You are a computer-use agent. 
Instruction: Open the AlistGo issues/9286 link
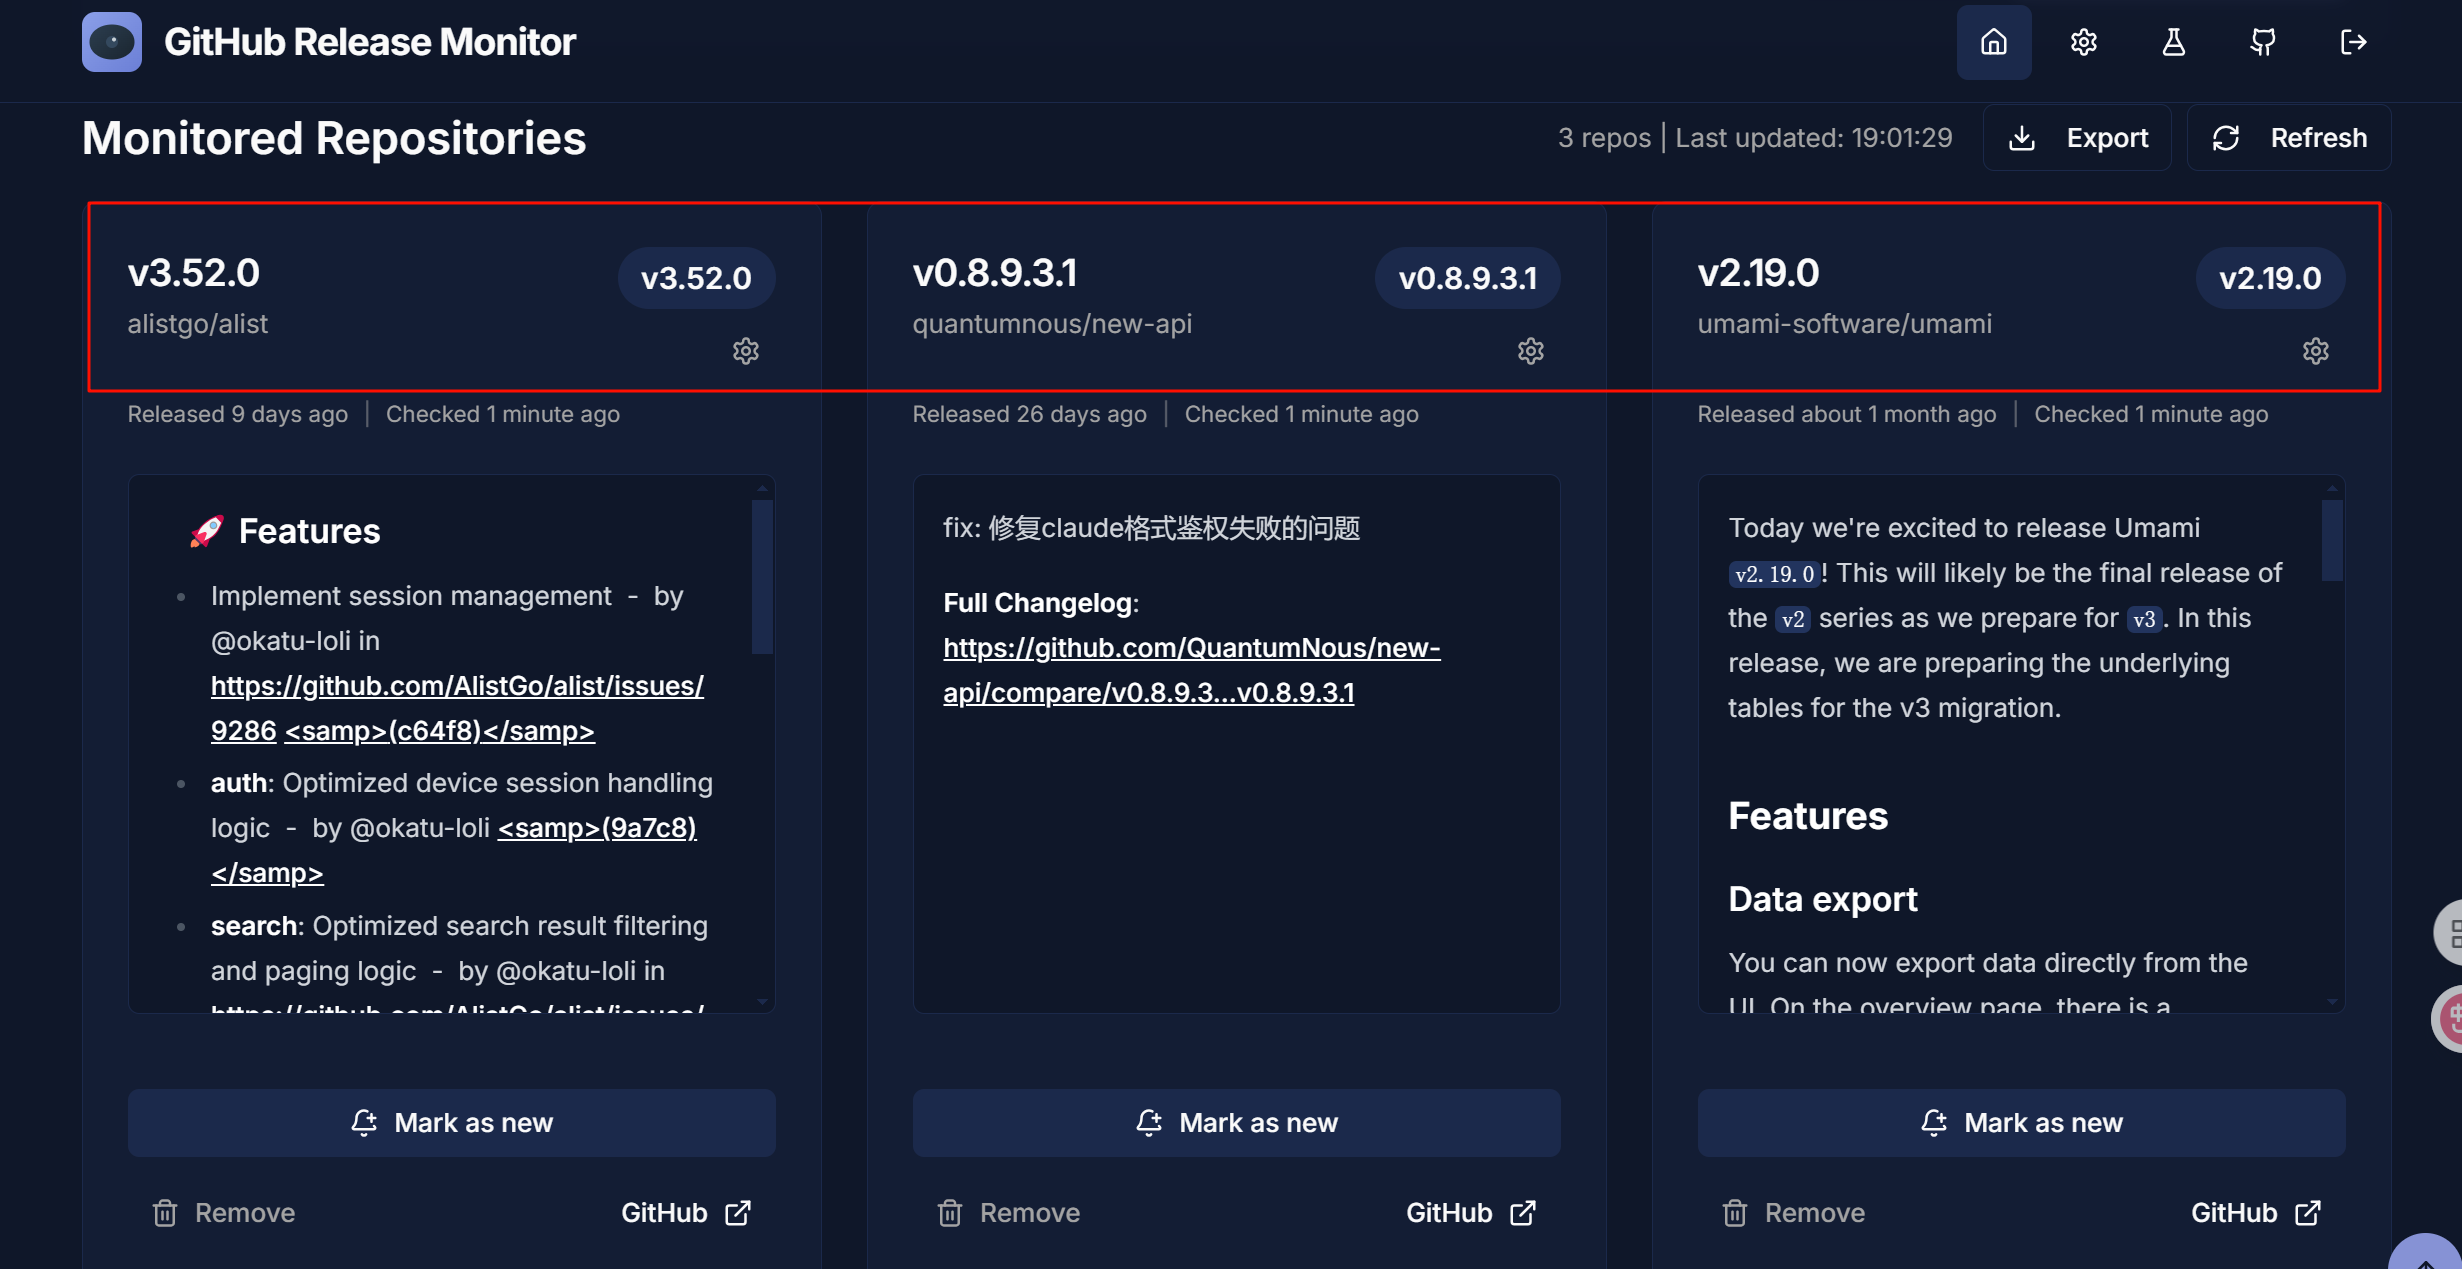pyautogui.click(x=457, y=686)
